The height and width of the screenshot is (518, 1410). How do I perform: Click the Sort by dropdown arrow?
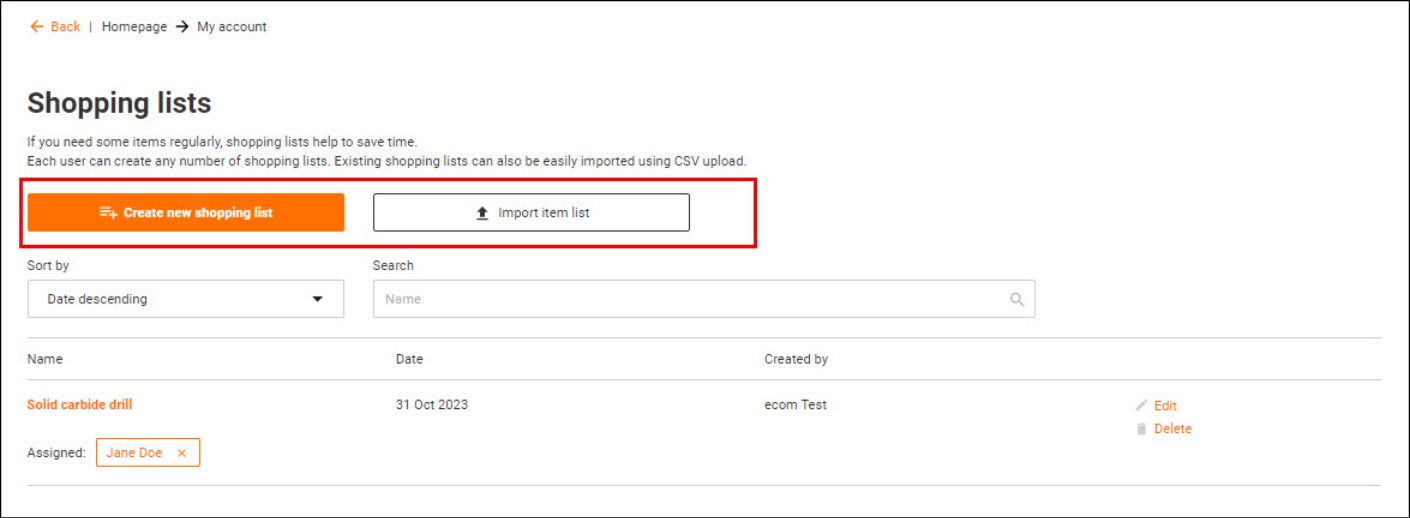click(x=317, y=299)
